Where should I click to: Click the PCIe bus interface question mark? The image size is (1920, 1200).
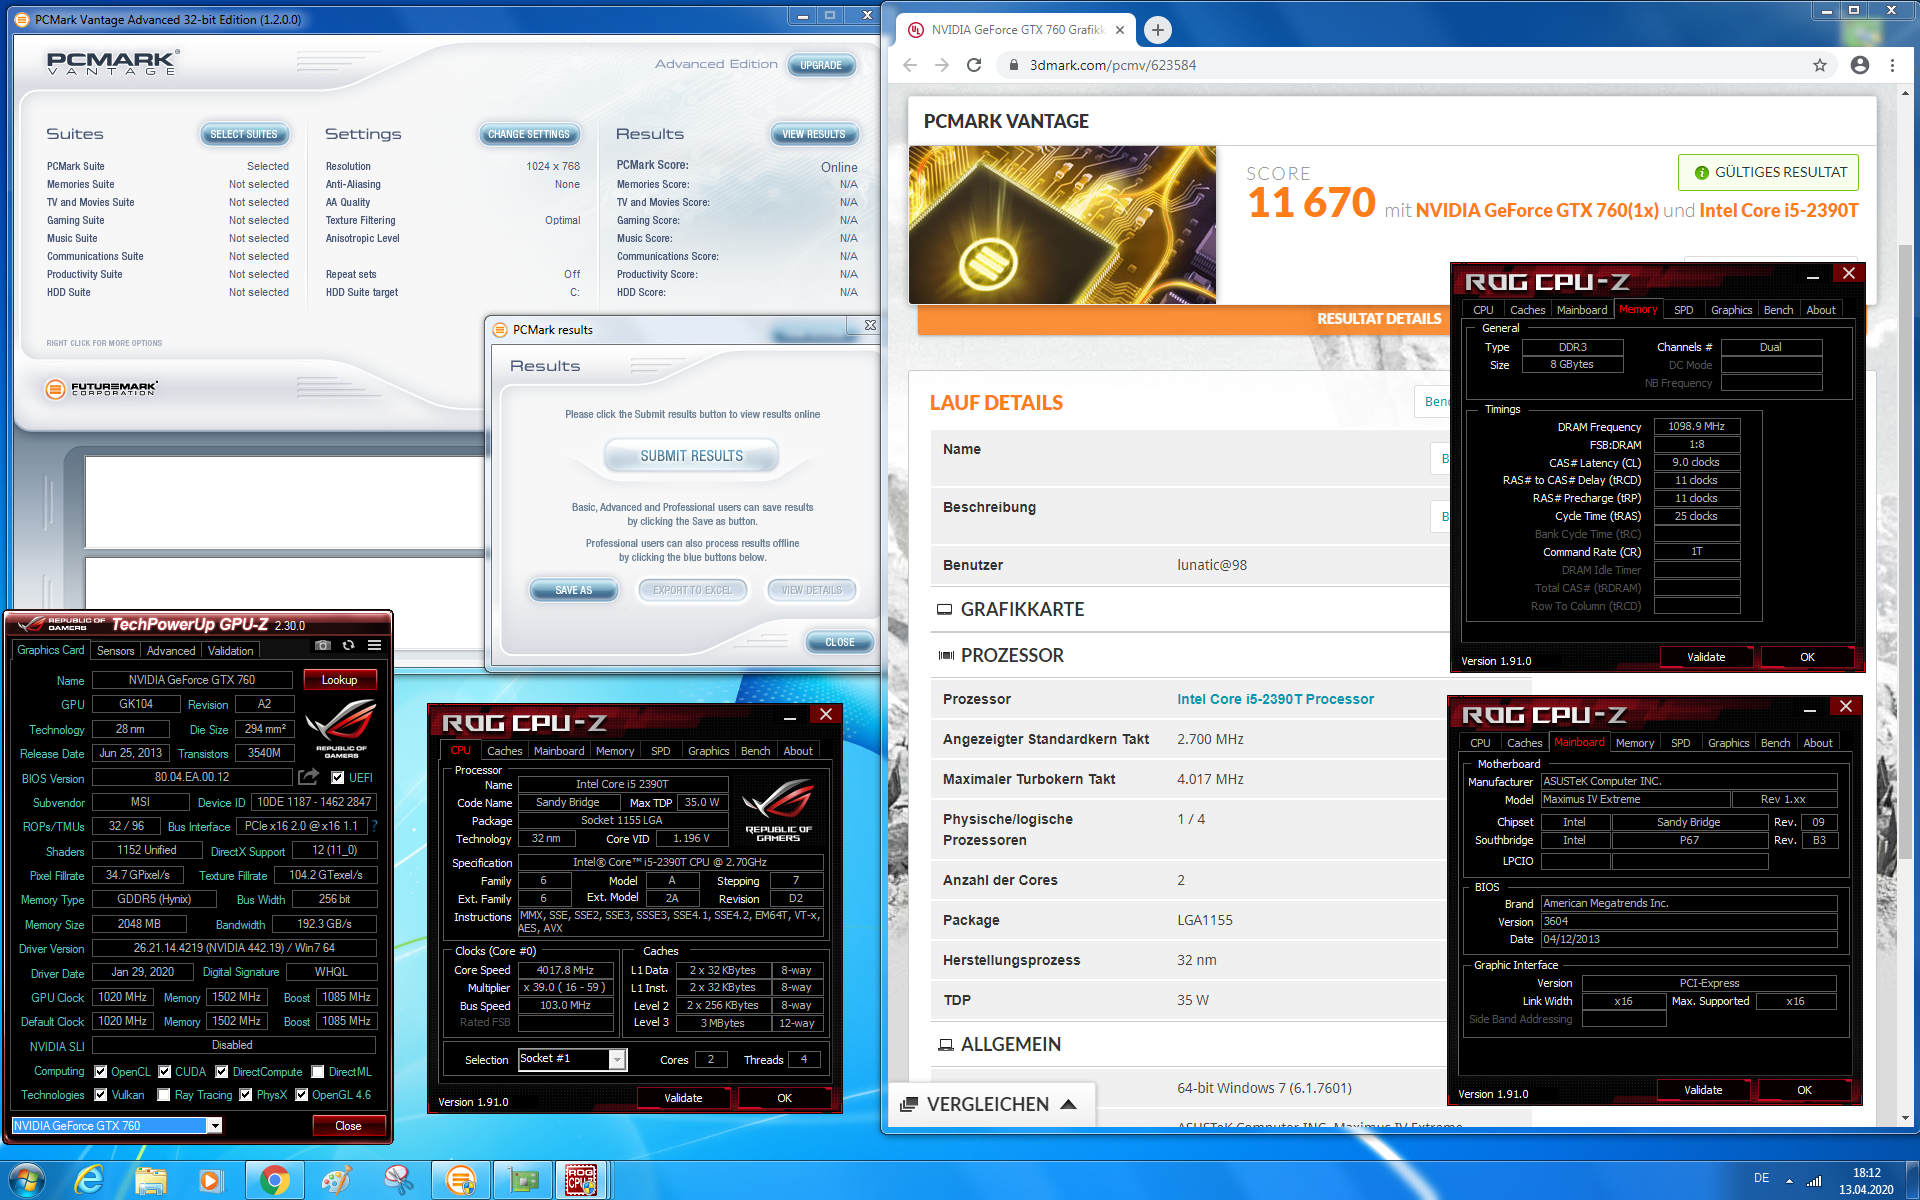pyautogui.click(x=374, y=826)
